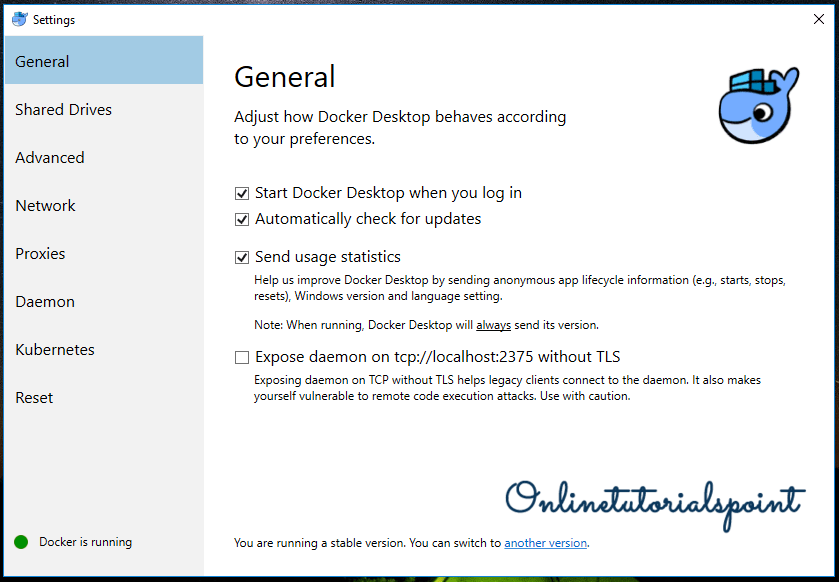Click the another version link
The height and width of the screenshot is (582, 839).
(x=545, y=543)
